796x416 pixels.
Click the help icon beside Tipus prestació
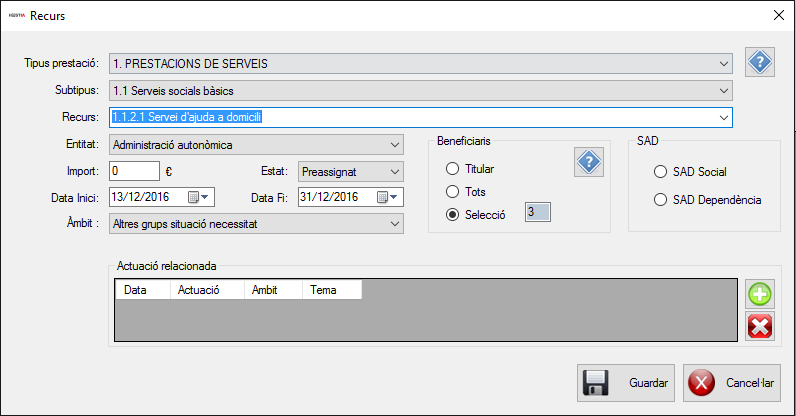[x=761, y=63]
